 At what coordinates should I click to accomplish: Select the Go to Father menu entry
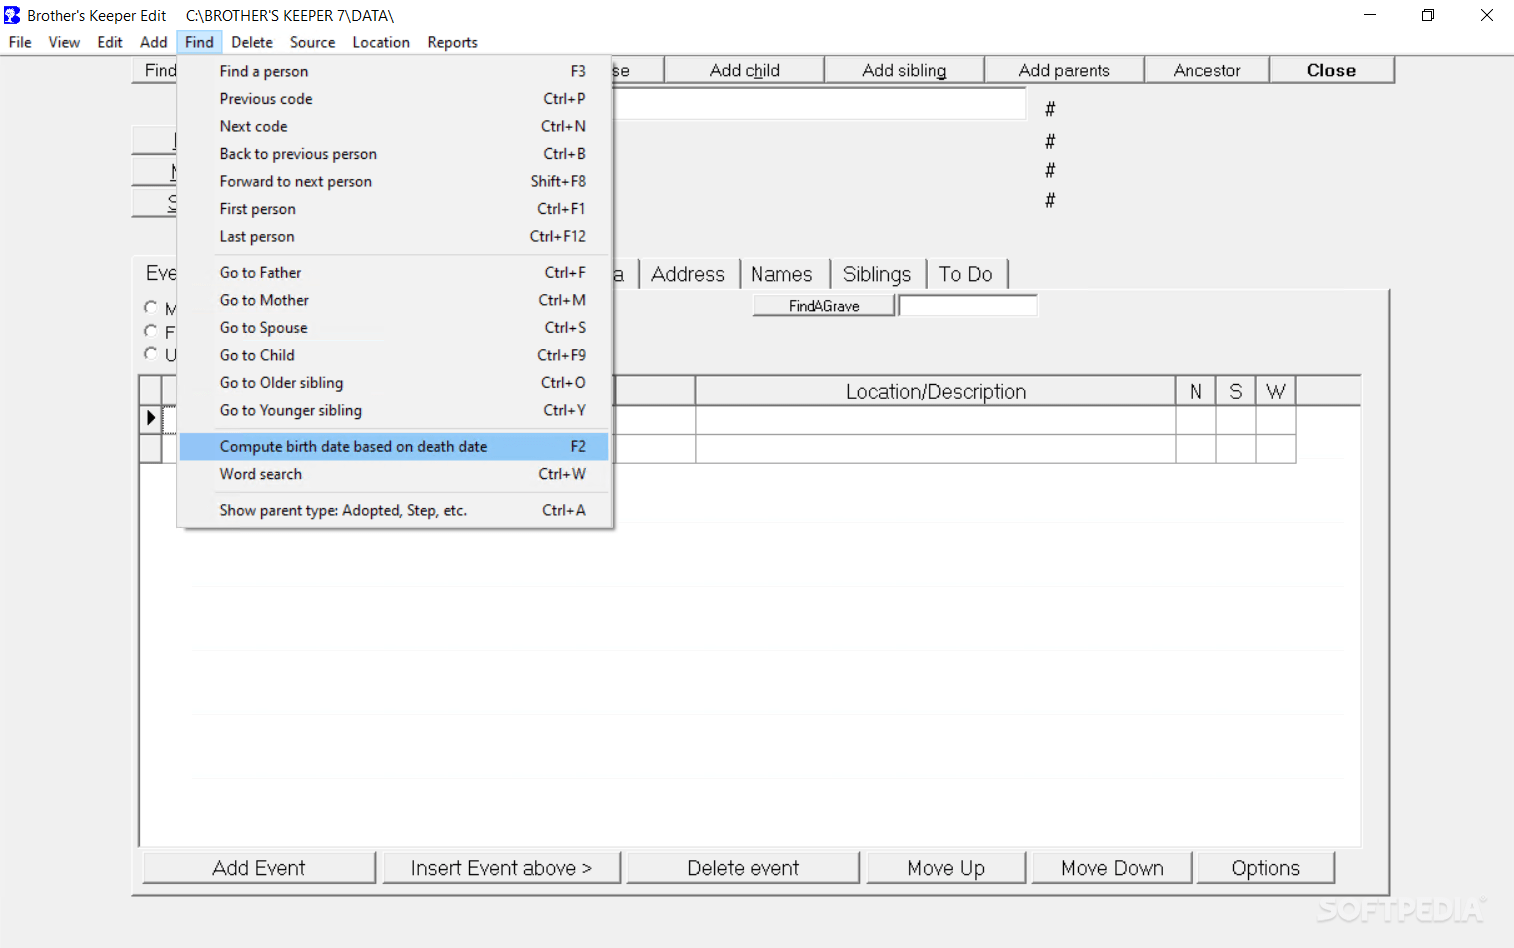tap(260, 272)
